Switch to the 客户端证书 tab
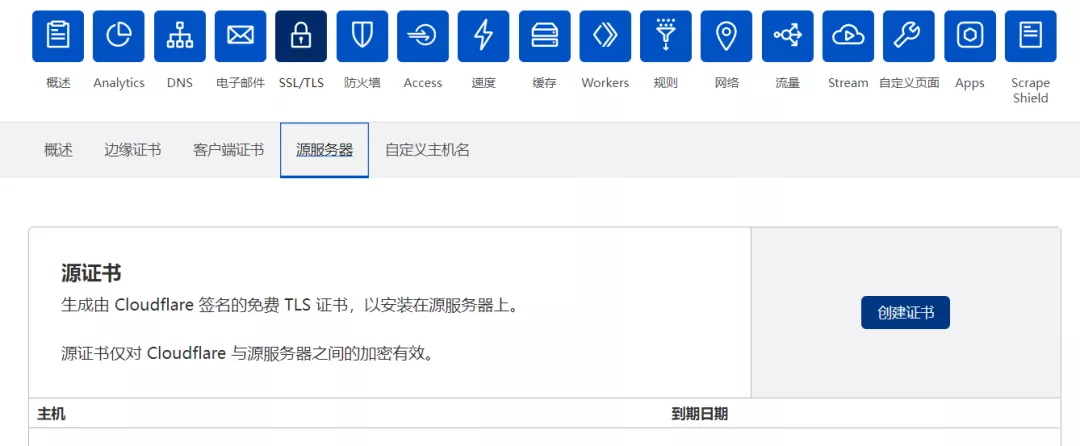The image size is (1080, 446). click(x=229, y=150)
